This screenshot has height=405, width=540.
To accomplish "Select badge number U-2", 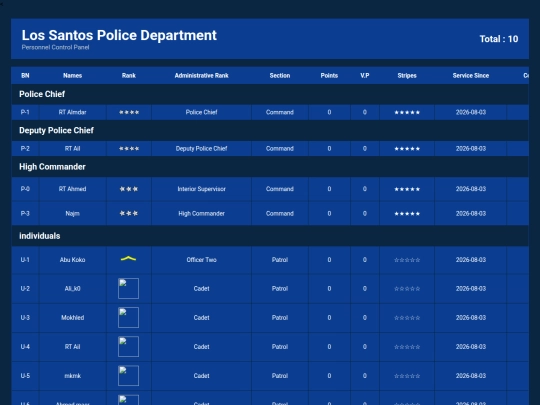I will [25, 289].
